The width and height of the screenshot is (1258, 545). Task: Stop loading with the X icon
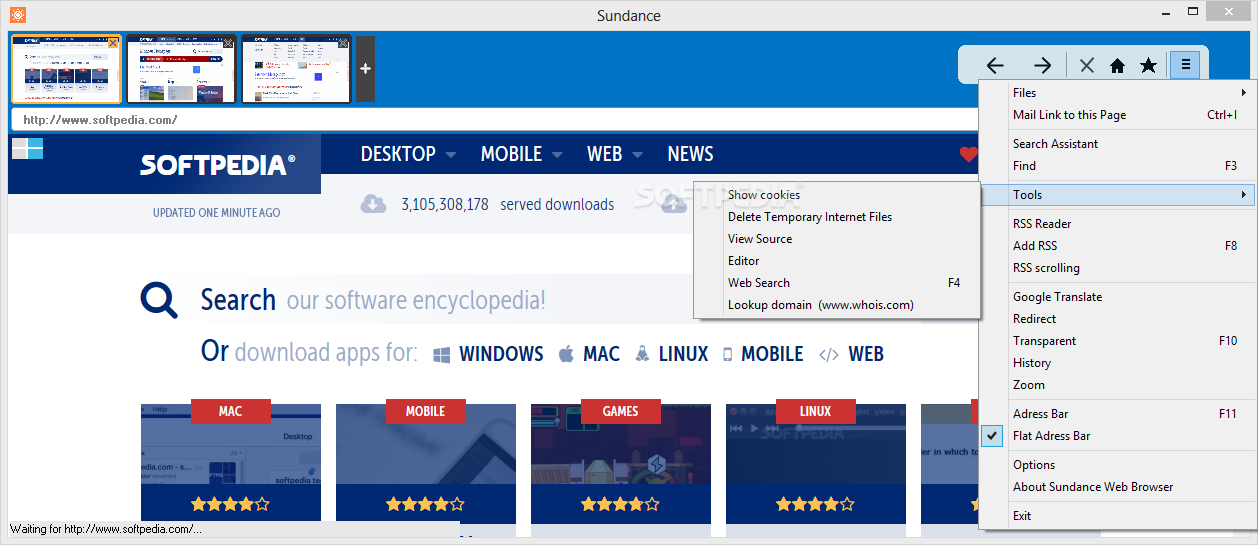click(1087, 65)
